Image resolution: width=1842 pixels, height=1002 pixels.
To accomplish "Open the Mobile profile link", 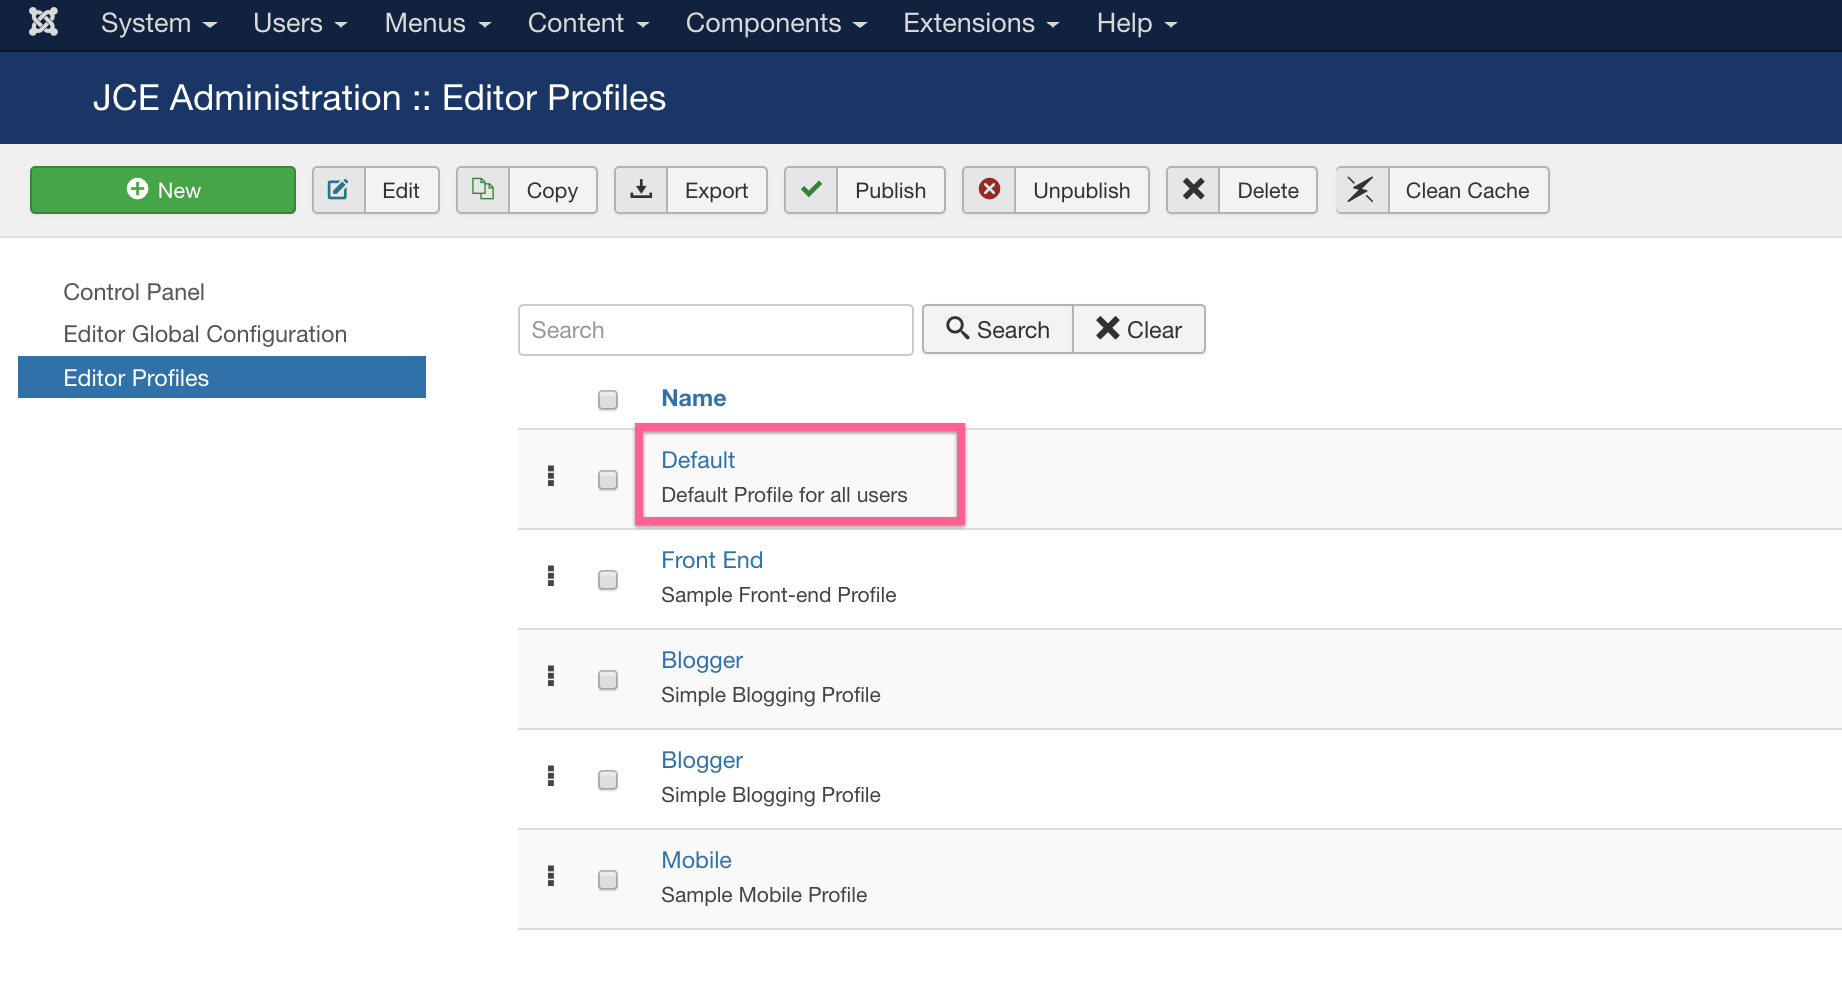I will click(x=696, y=860).
